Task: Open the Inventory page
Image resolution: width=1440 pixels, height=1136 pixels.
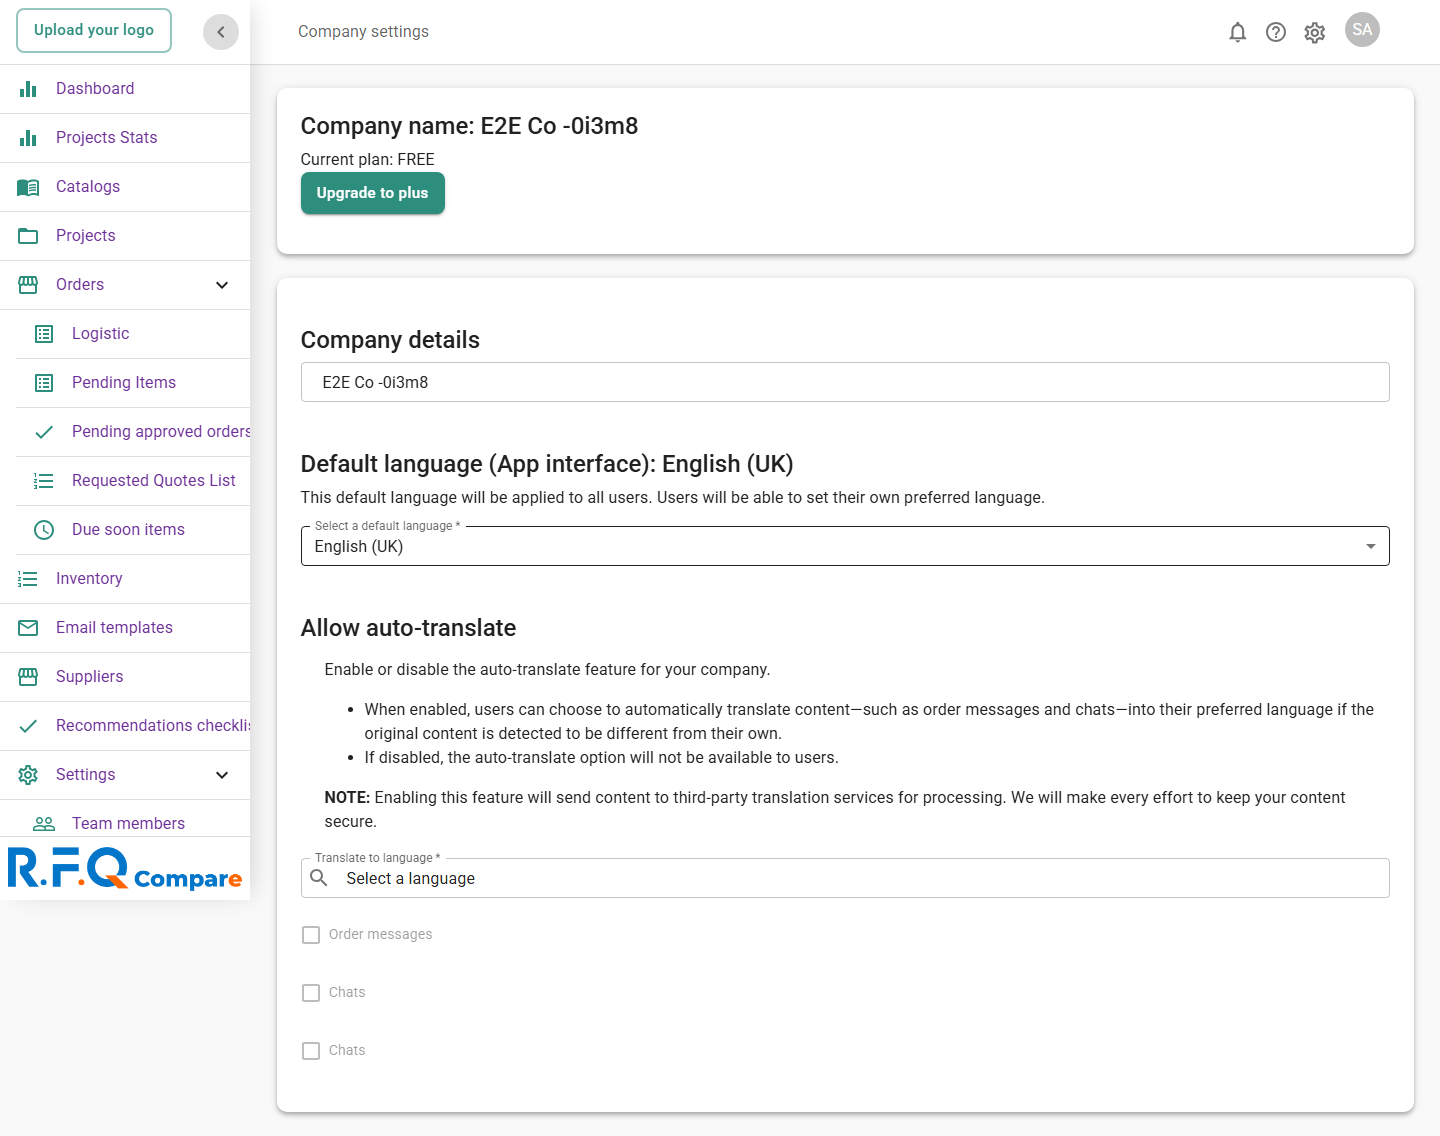Action: 89,579
